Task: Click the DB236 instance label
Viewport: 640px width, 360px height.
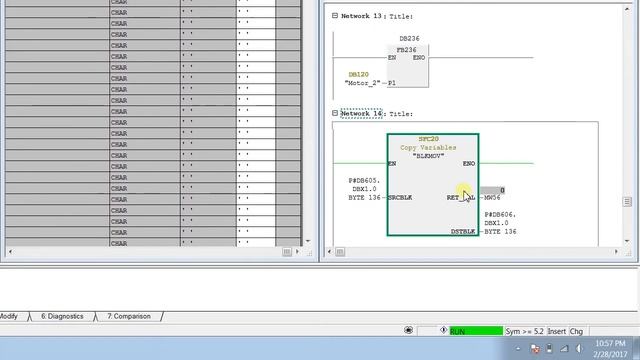Action: [x=409, y=38]
